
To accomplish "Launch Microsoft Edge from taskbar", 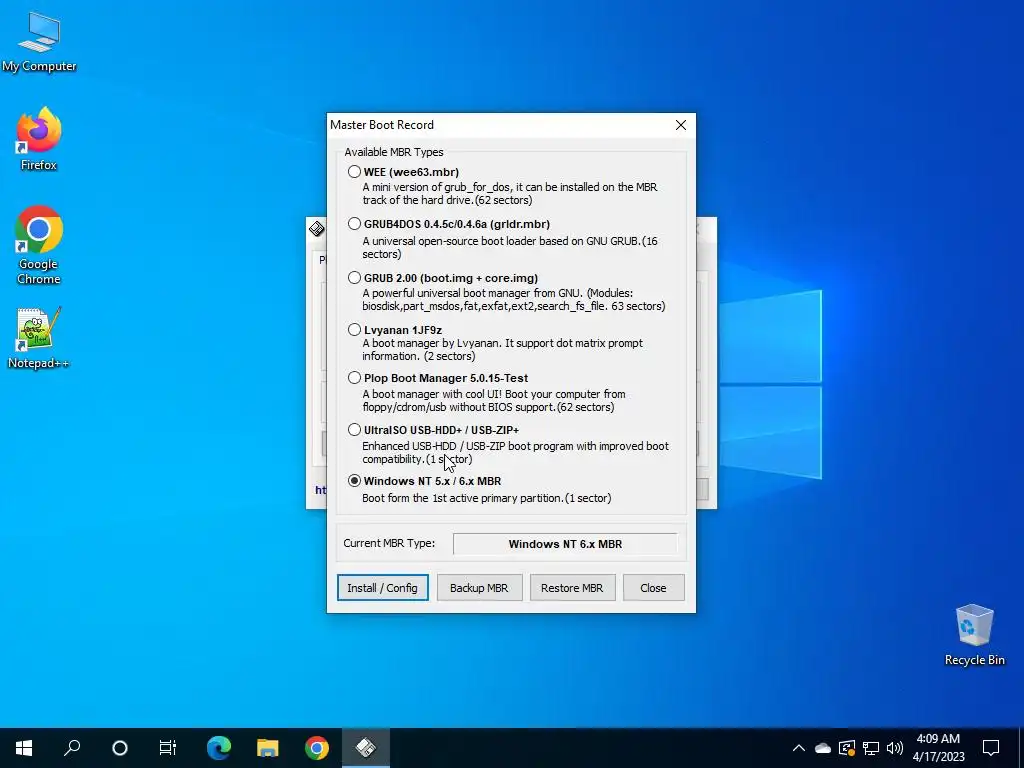I will point(219,748).
